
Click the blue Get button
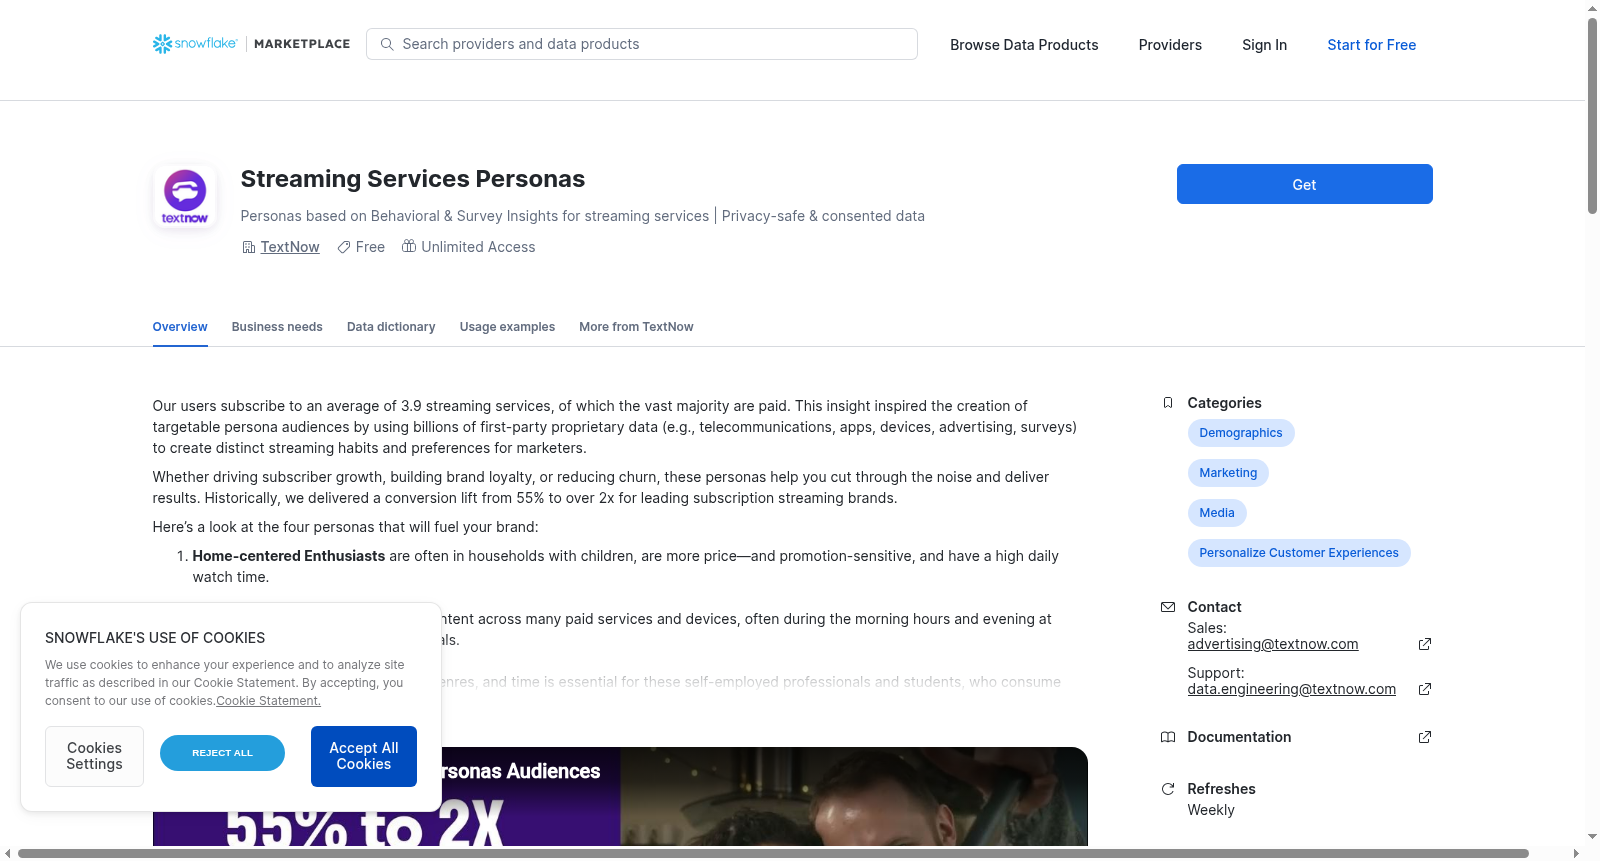1305,184
